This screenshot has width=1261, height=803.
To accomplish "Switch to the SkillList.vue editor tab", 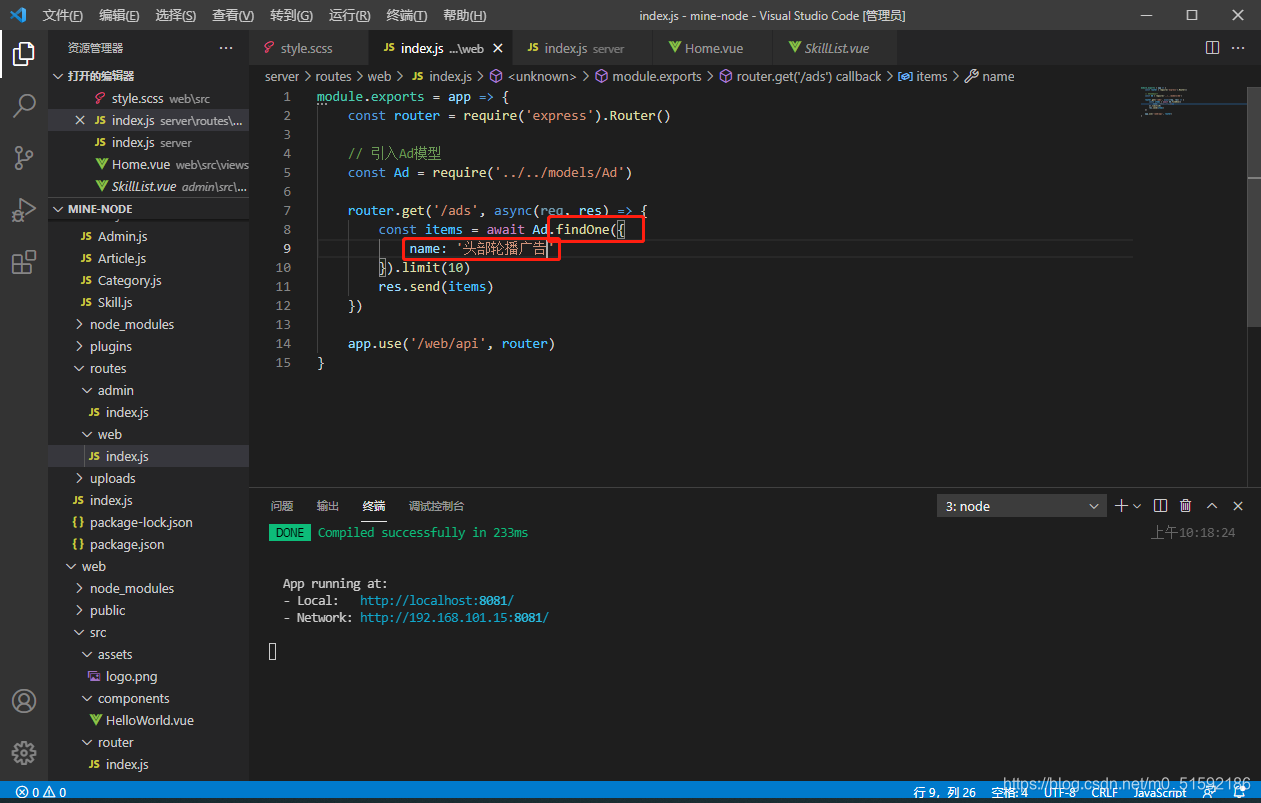I will pyautogui.click(x=834, y=48).
